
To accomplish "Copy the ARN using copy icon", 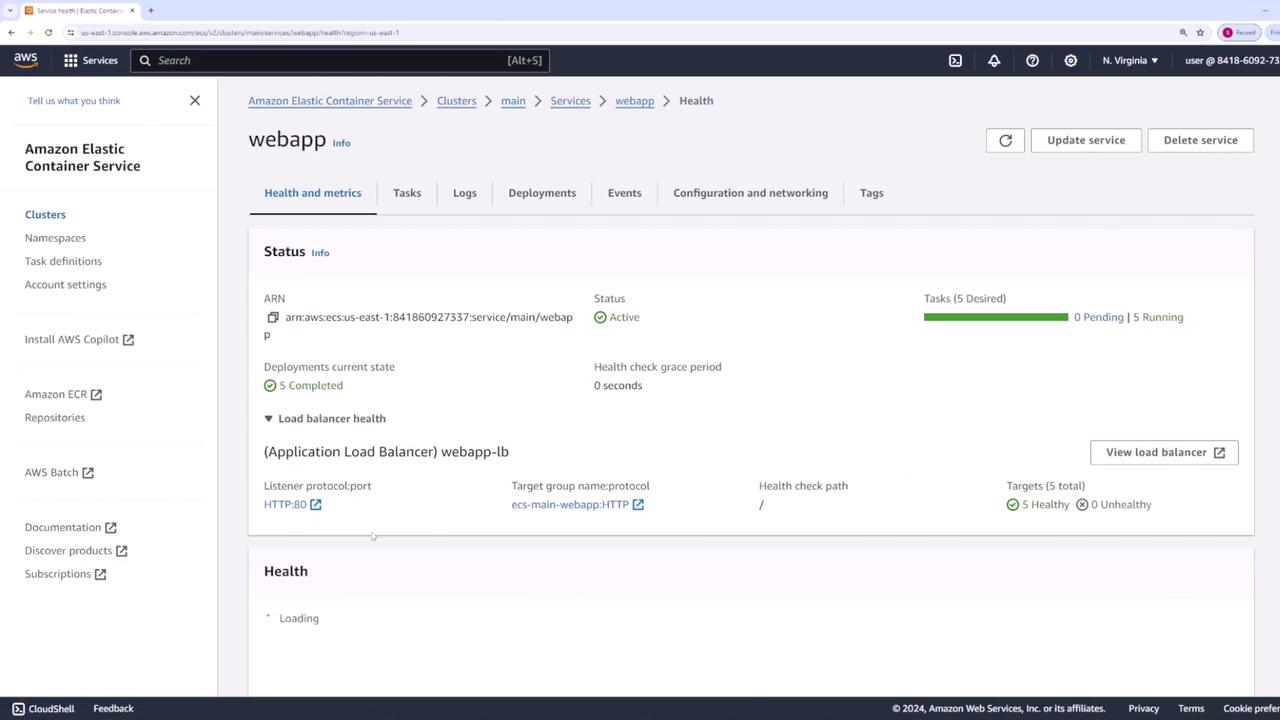I will [x=272, y=318].
